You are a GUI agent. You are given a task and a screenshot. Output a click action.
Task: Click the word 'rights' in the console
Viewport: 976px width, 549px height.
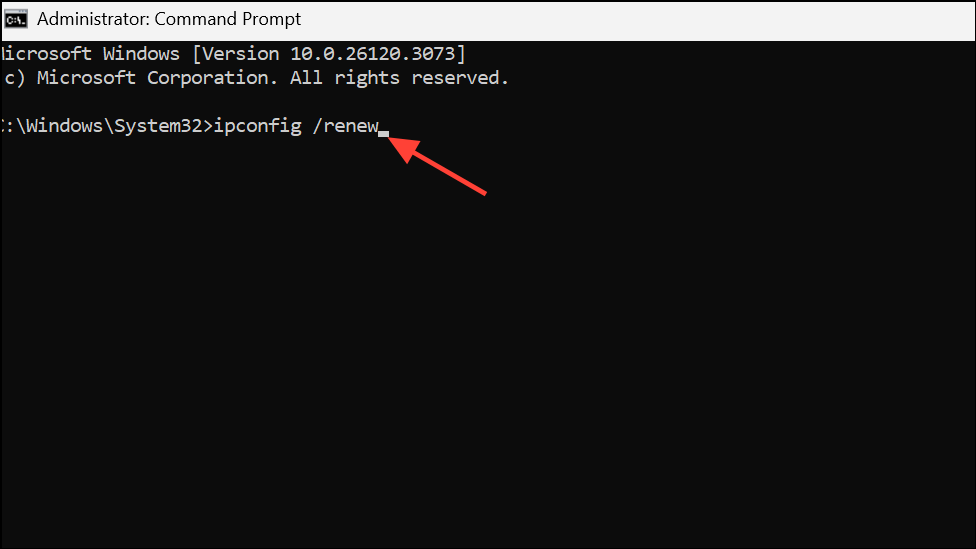coord(367,78)
